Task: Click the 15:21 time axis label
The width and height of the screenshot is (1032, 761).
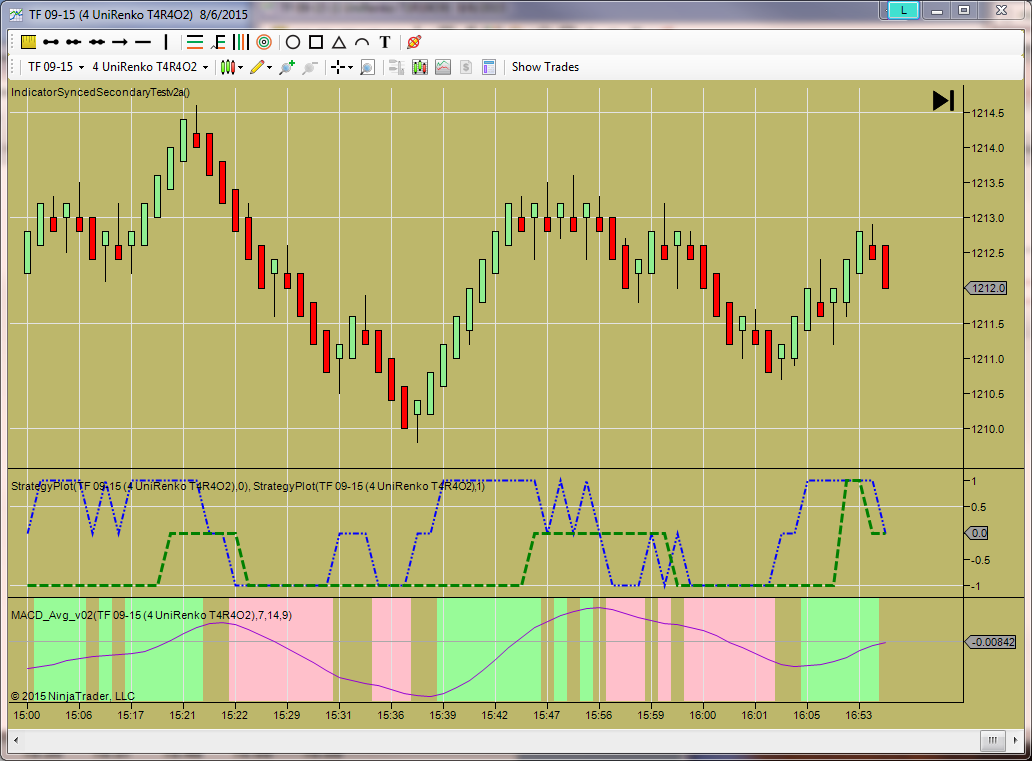Action: (x=182, y=715)
